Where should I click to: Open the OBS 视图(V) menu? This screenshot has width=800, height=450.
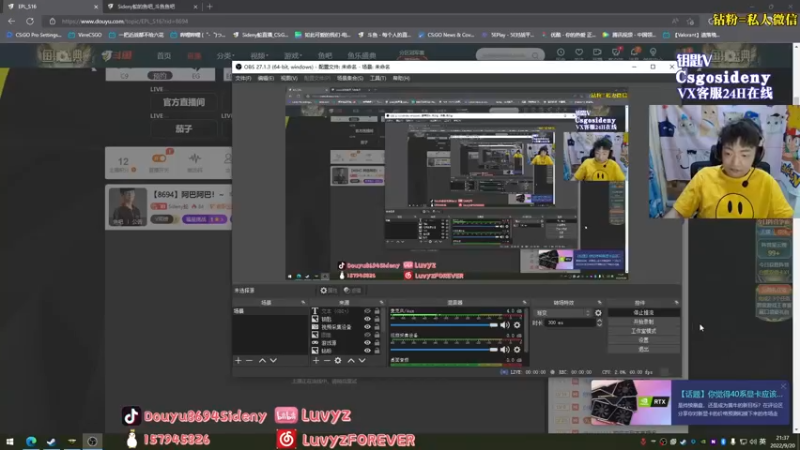pos(289,78)
